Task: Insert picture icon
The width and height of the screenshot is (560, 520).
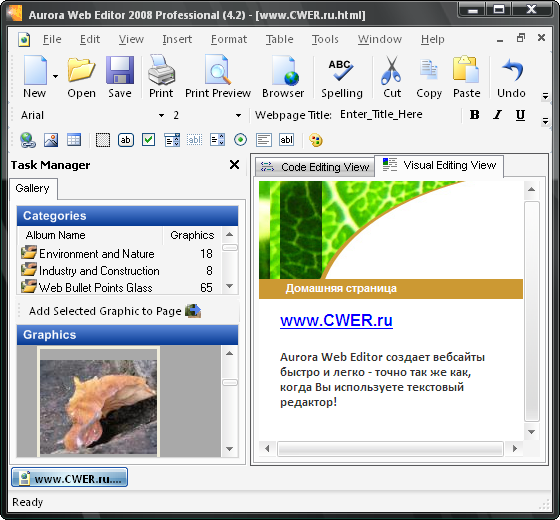Action: coord(51,140)
